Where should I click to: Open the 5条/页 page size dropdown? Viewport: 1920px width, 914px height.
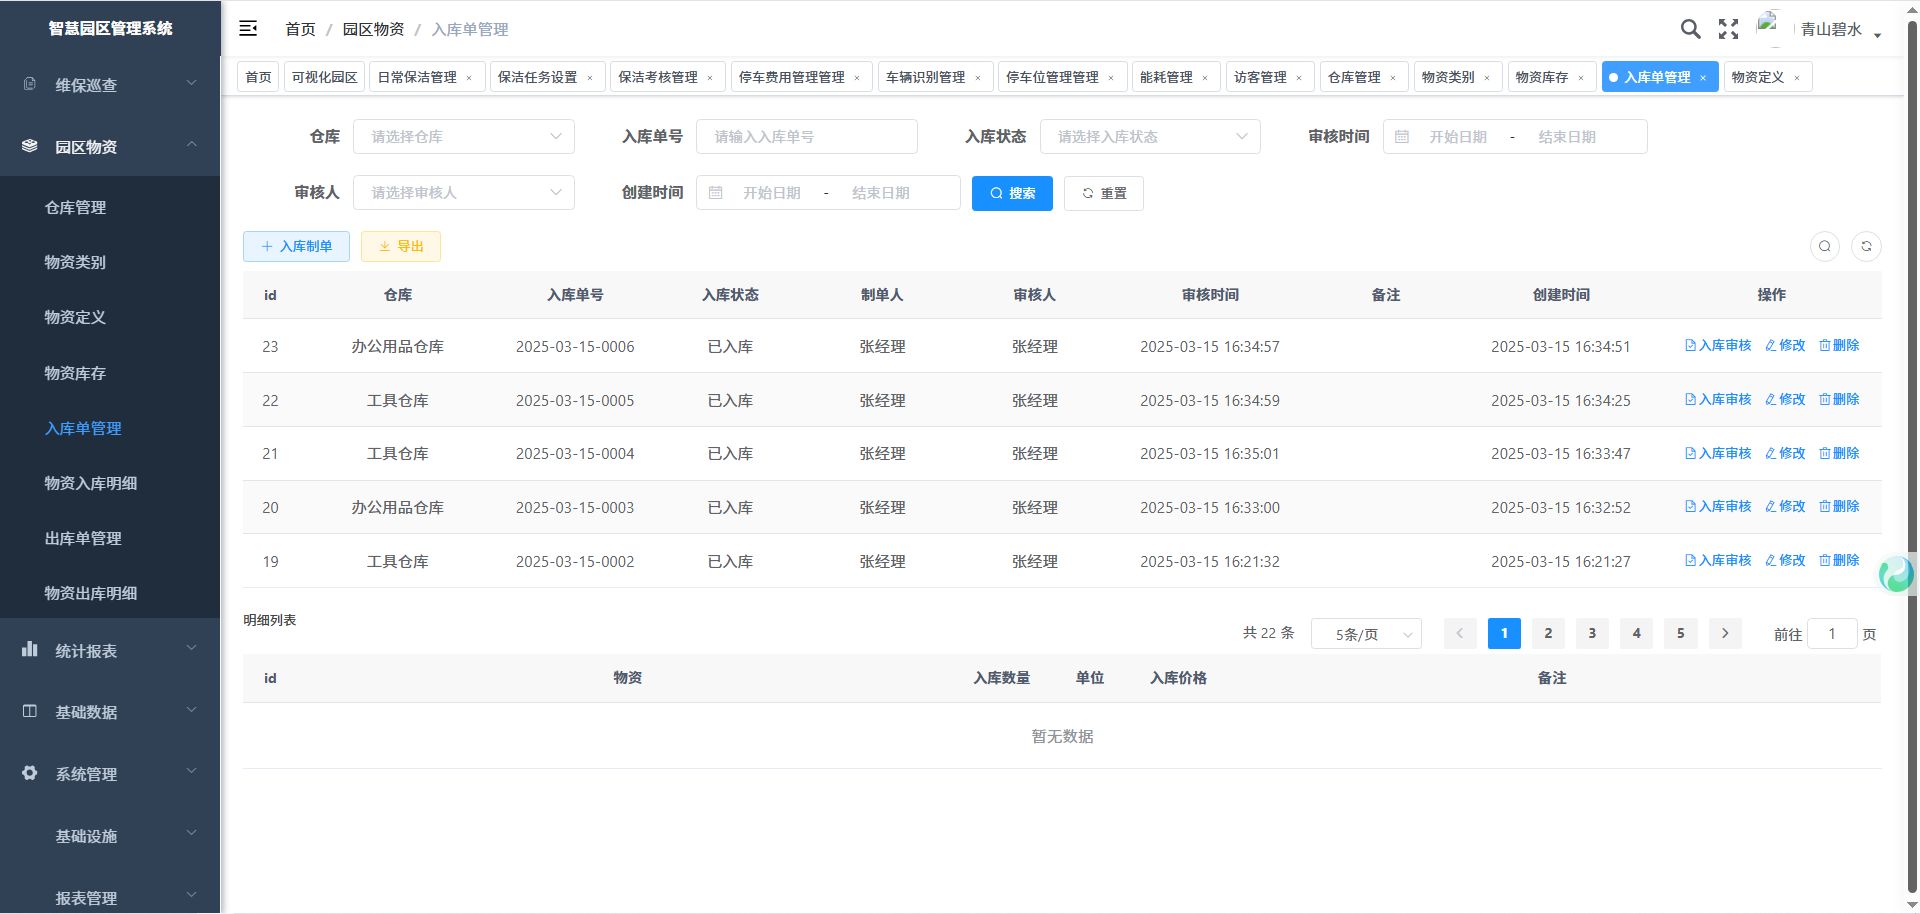tap(1365, 634)
